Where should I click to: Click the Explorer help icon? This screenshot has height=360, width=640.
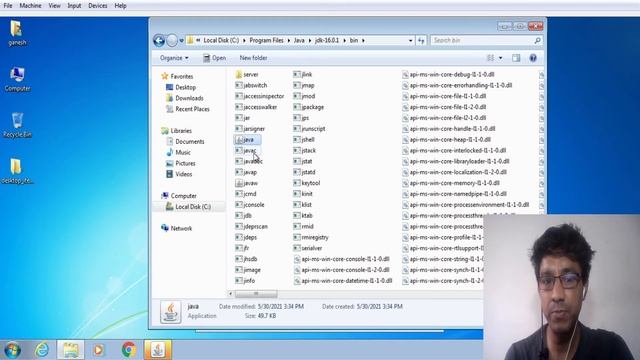point(533,58)
